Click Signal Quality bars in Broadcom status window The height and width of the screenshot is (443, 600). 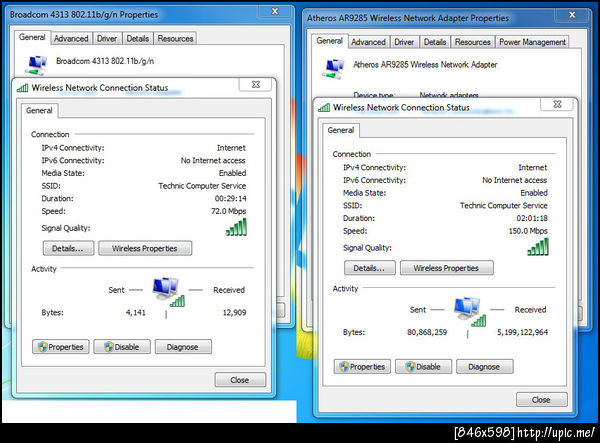point(236,227)
